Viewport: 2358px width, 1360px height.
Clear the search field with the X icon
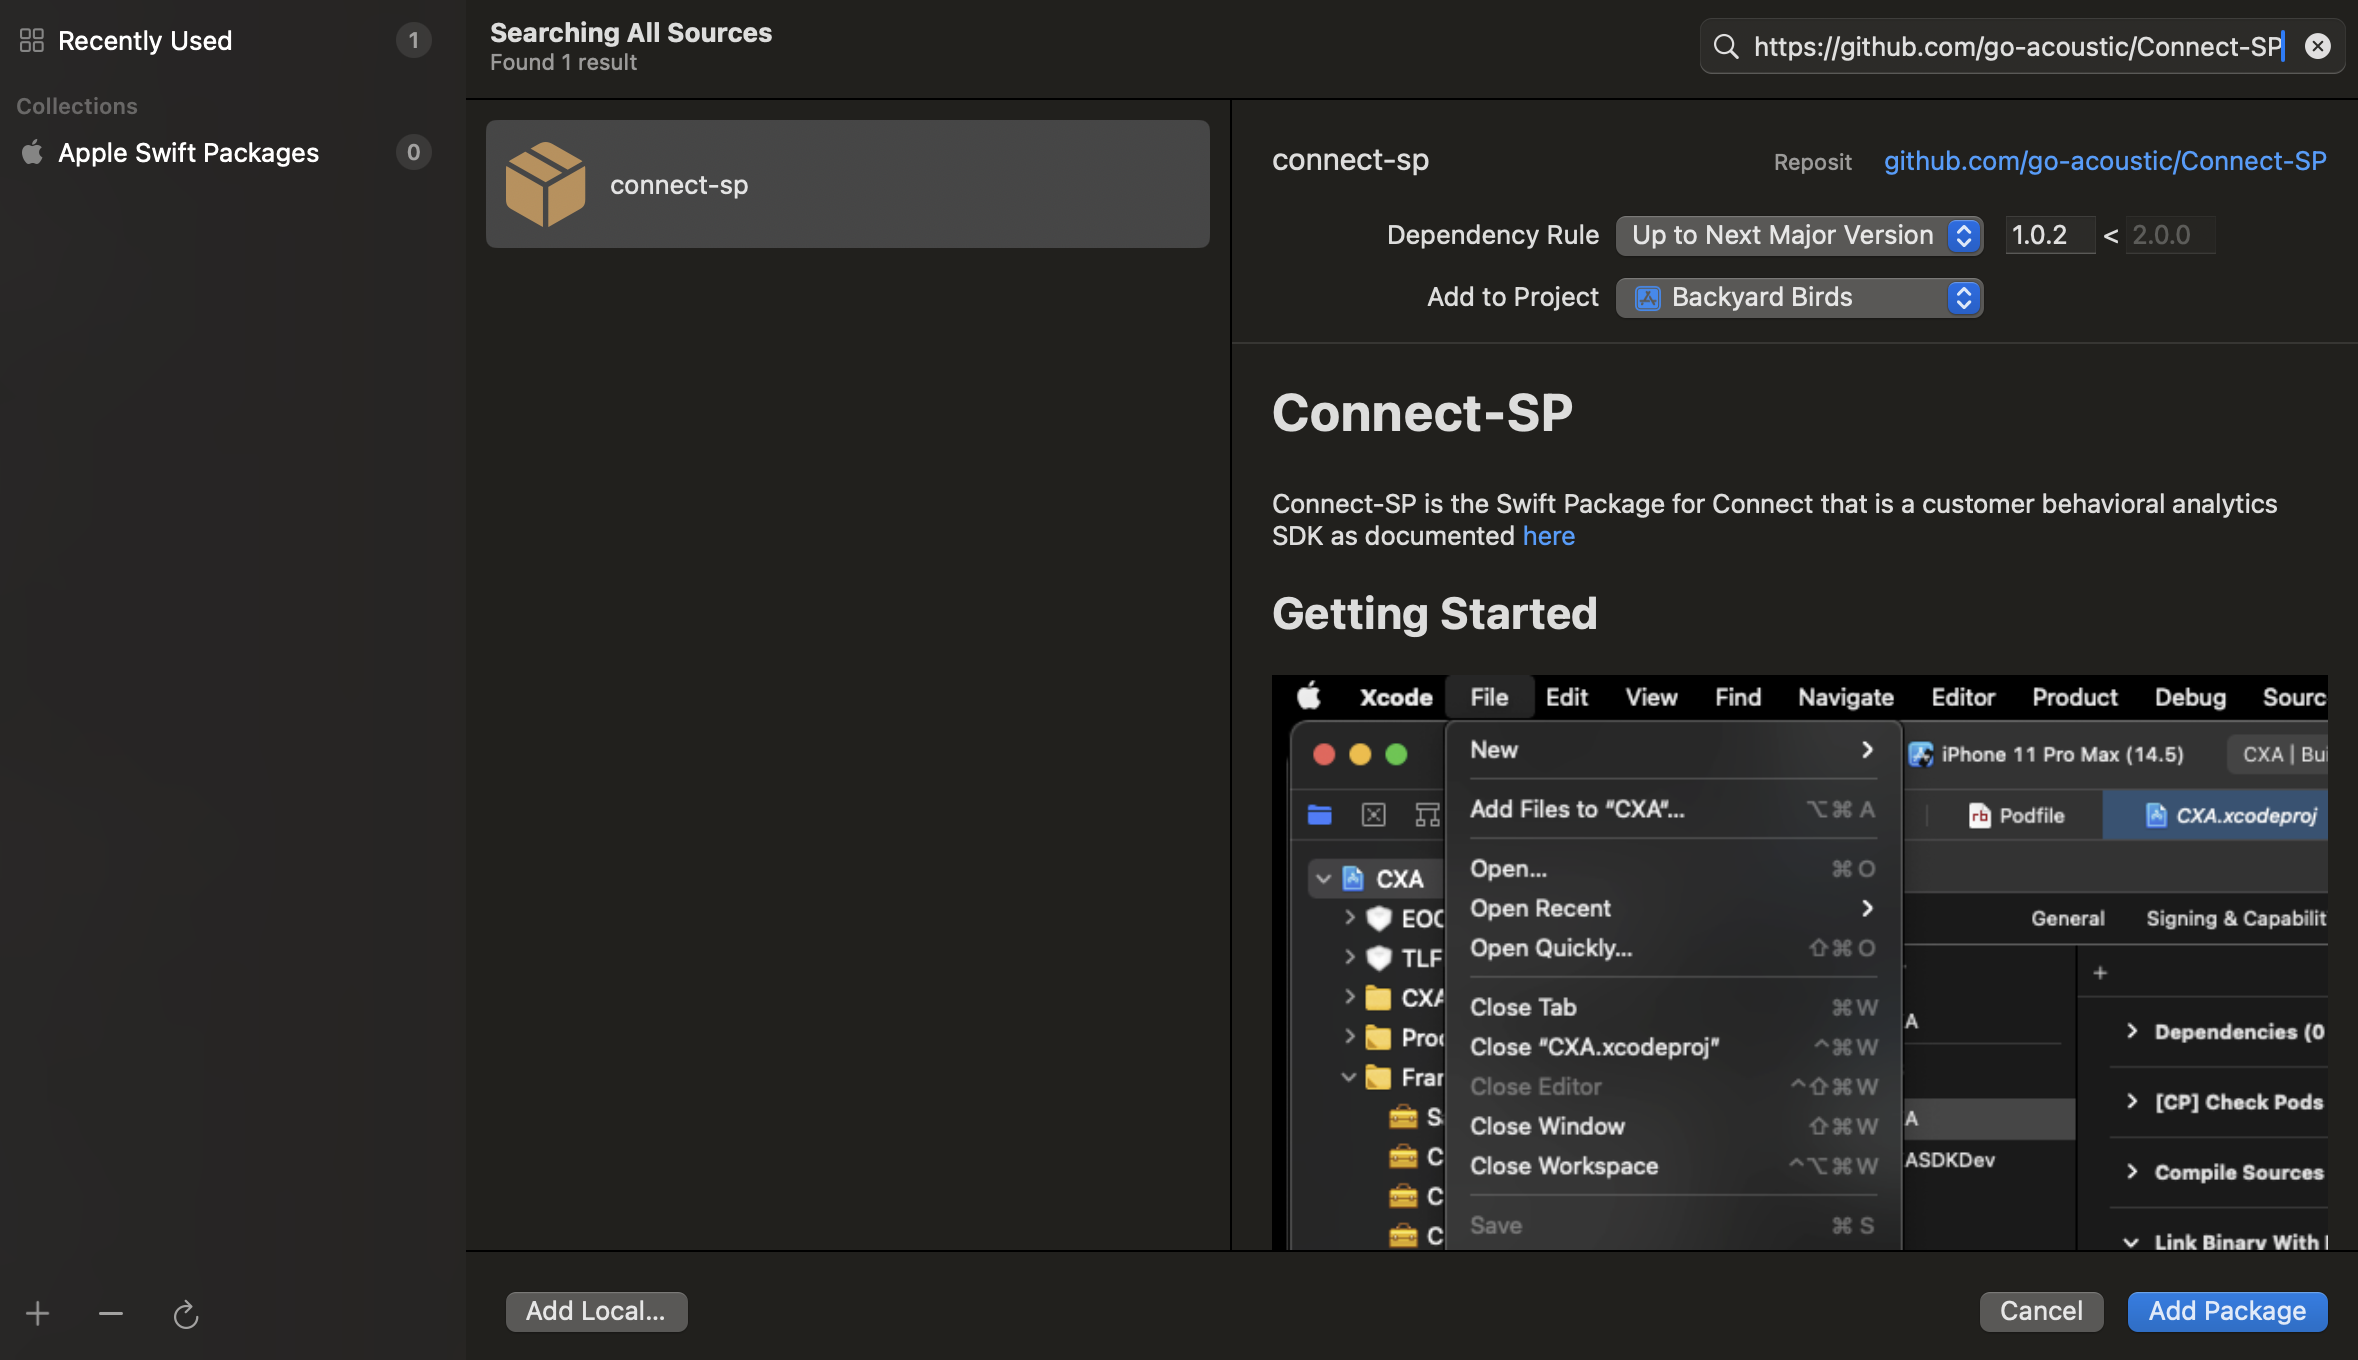pos(2318,46)
